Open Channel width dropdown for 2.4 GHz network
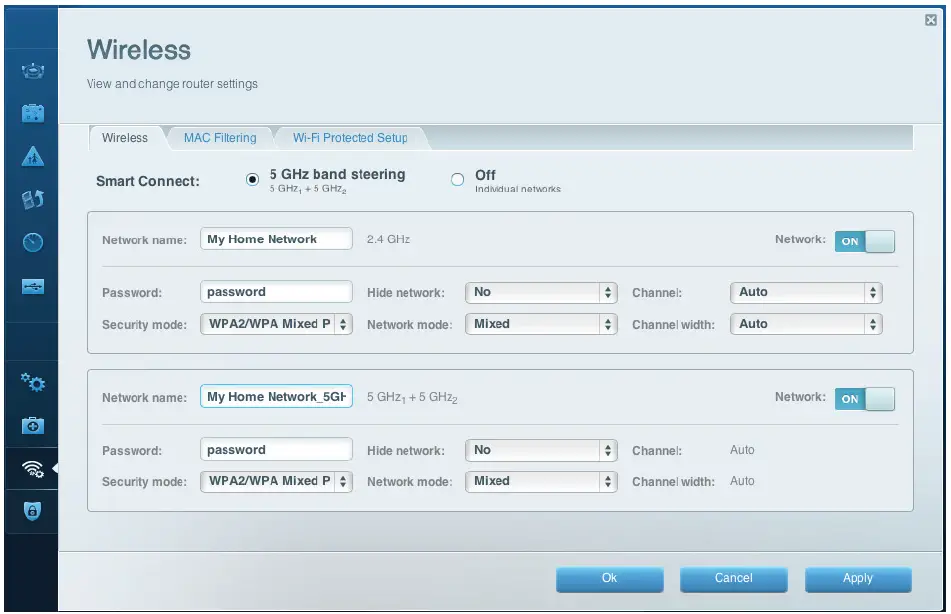Screen dimensions: 951x614 (806, 324)
